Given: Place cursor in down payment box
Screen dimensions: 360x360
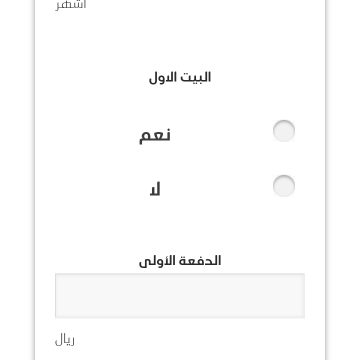Looking at the screenshot, I should click(x=180, y=296).
